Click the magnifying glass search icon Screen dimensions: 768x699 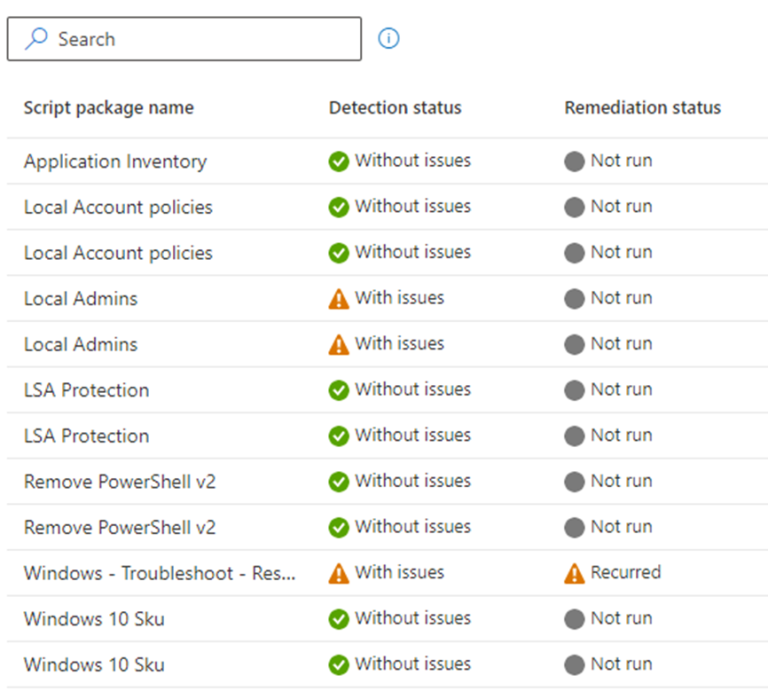(x=36, y=39)
